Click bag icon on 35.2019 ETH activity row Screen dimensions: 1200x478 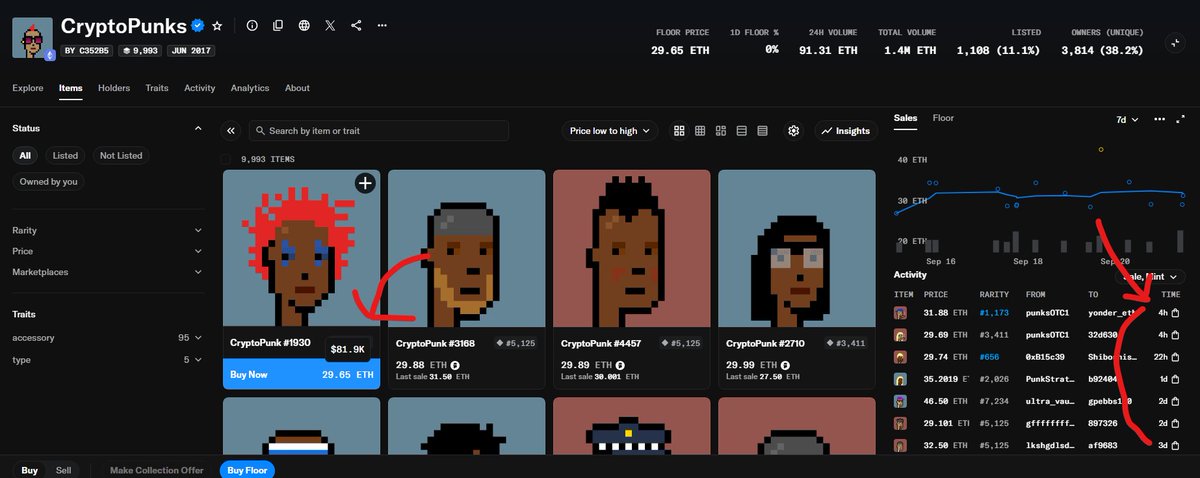pyautogui.click(x=1176, y=379)
